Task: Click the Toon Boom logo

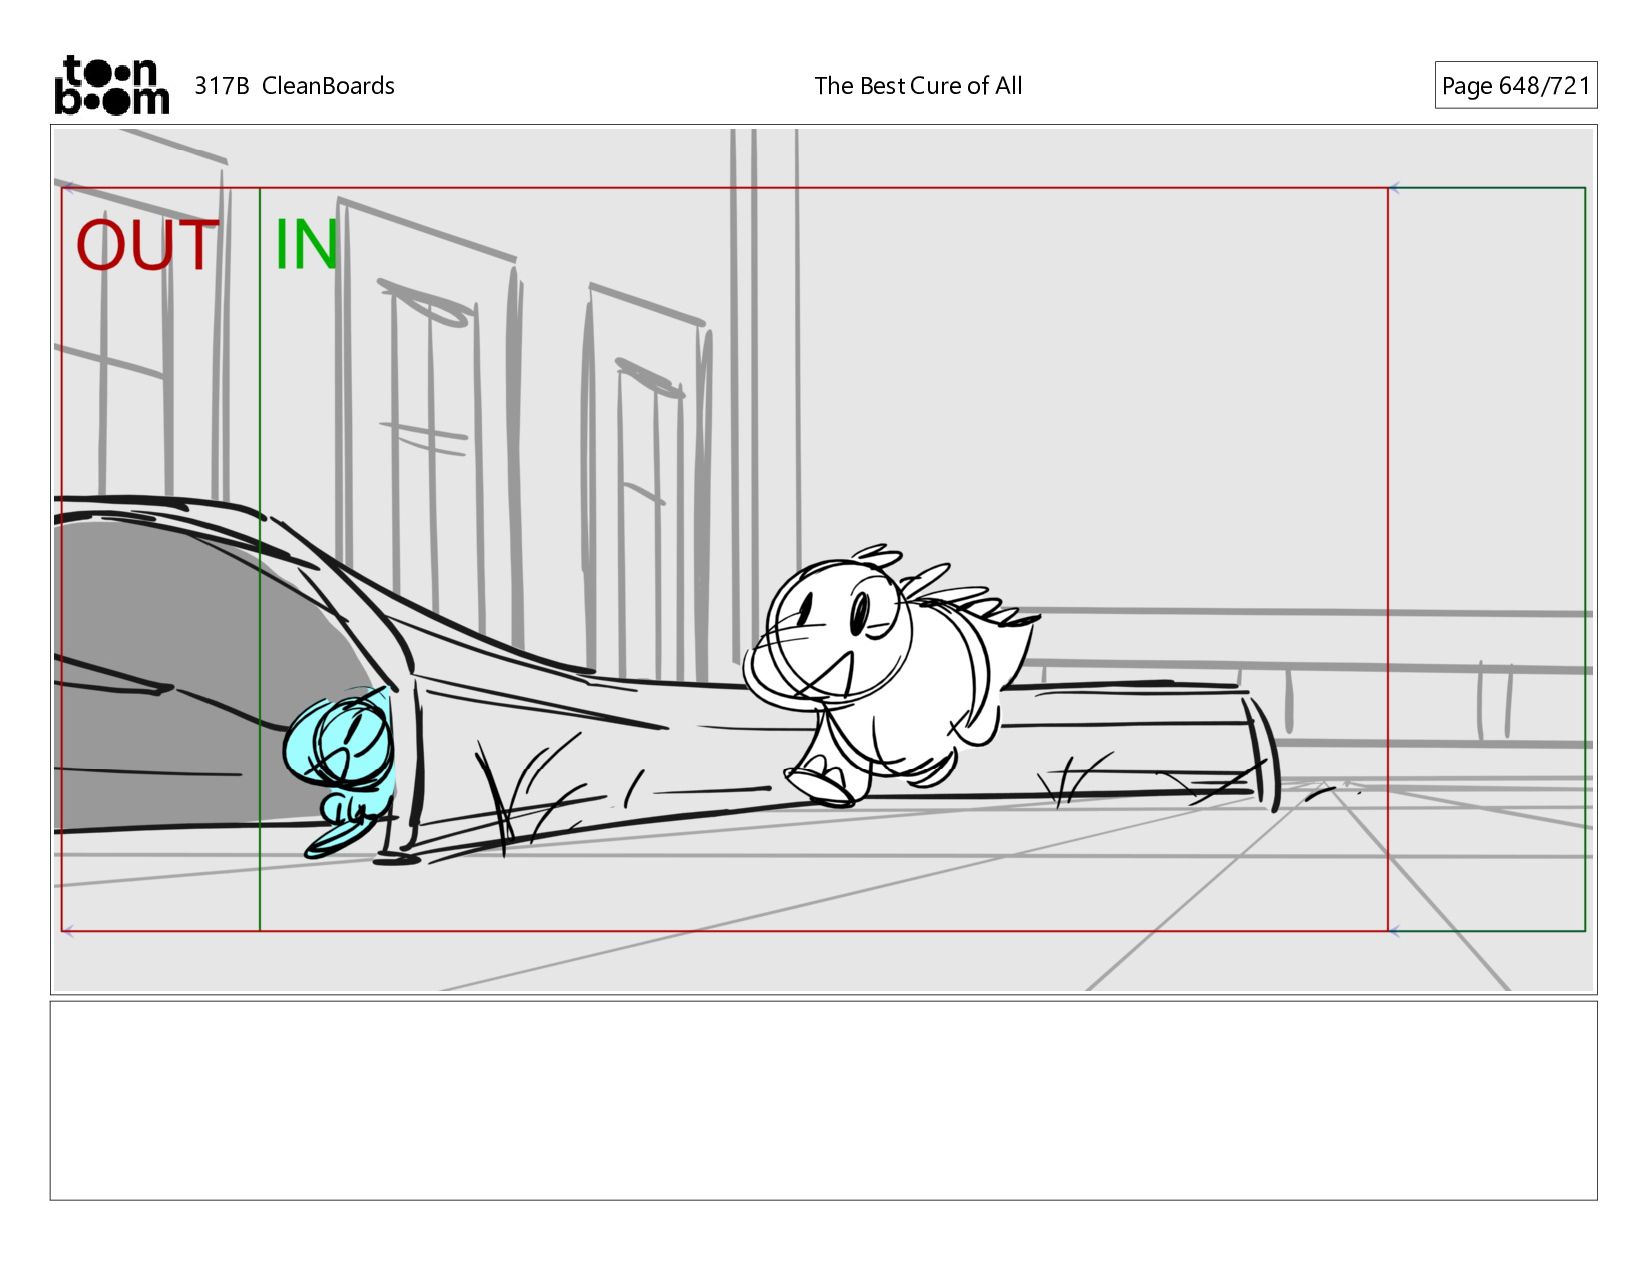Action: [111, 85]
